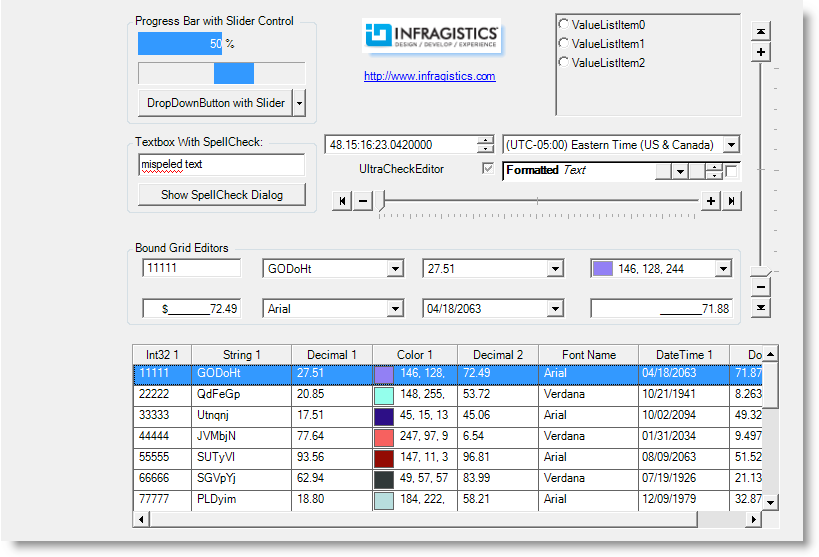Select the ValueListItem2 option
819x557 pixels.
pyautogui.click(x=564, y=63)
